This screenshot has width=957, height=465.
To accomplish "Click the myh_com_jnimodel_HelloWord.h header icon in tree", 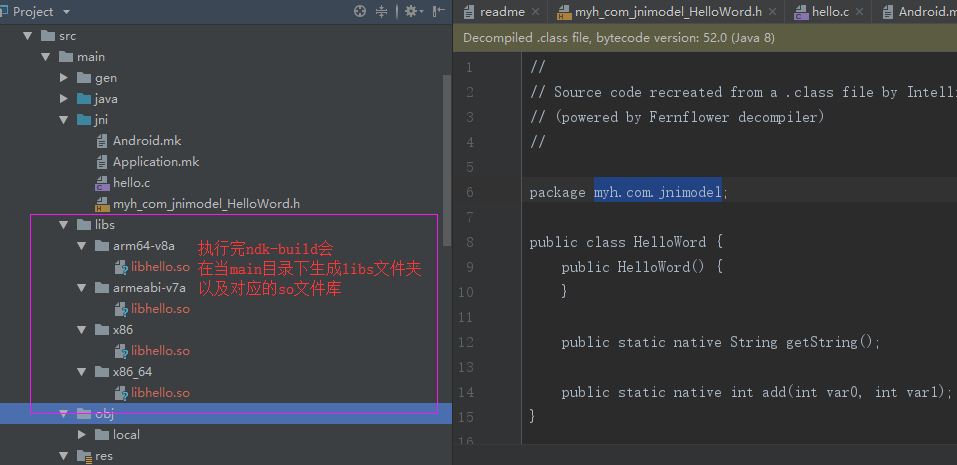I will pyautogui.click(x=102, y=204).
